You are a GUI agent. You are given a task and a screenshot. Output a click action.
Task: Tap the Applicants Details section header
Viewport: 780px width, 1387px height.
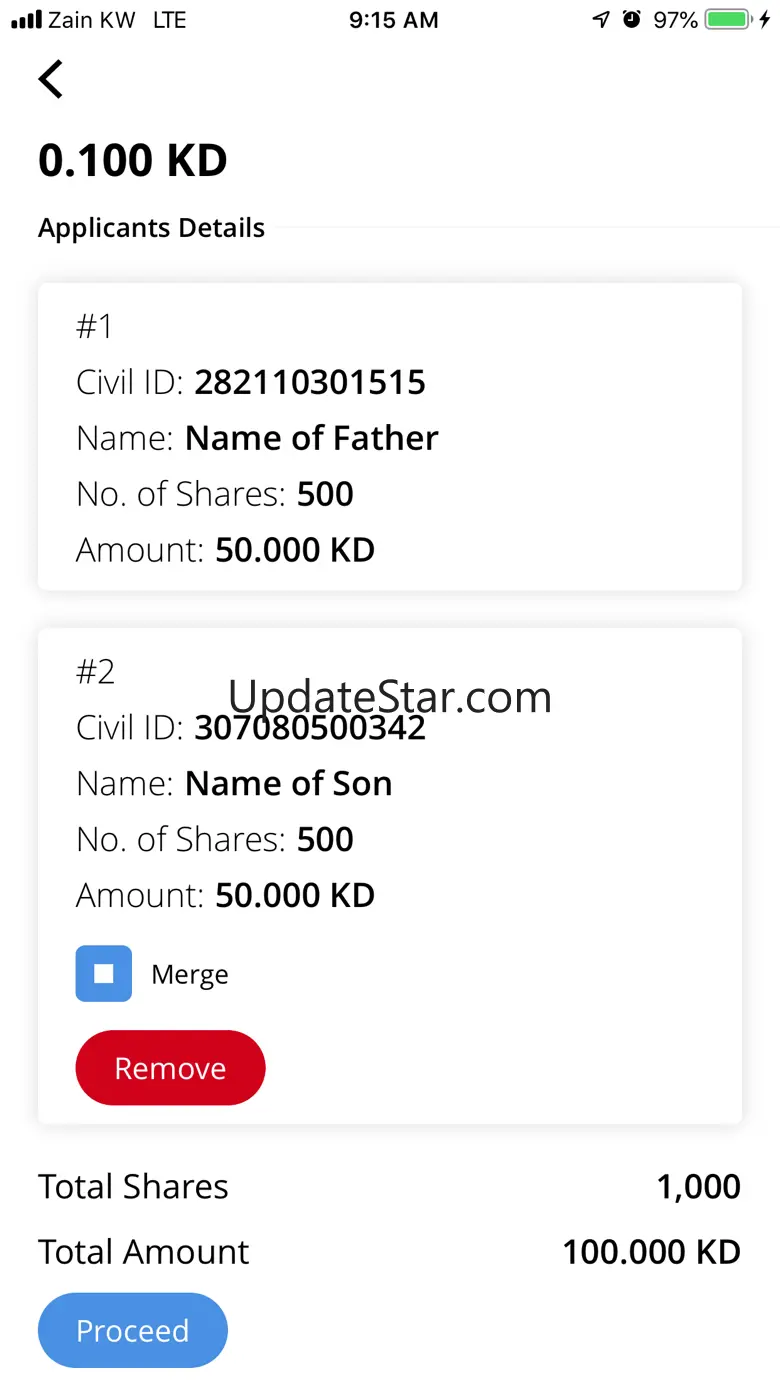click(x=151, y=228)
